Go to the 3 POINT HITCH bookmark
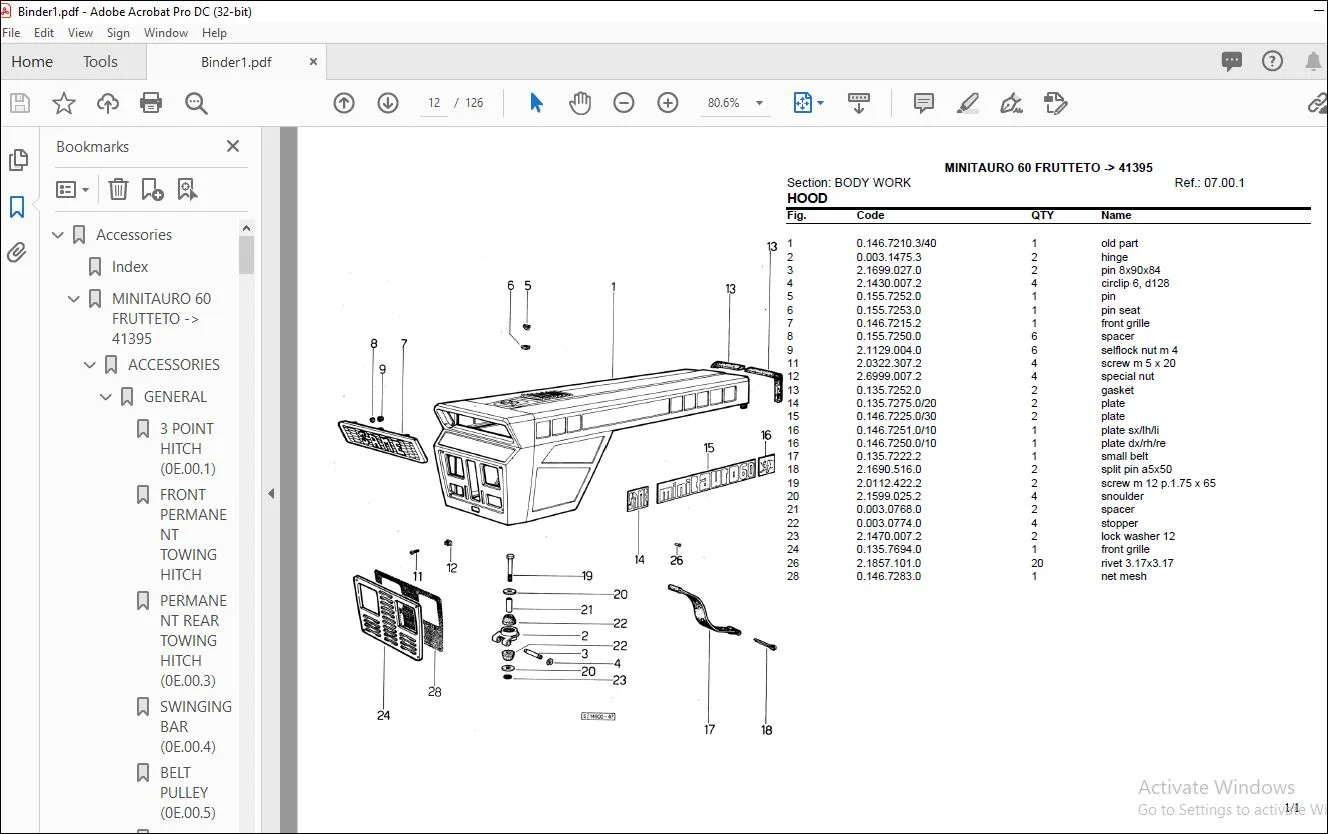 coord(188,449)
